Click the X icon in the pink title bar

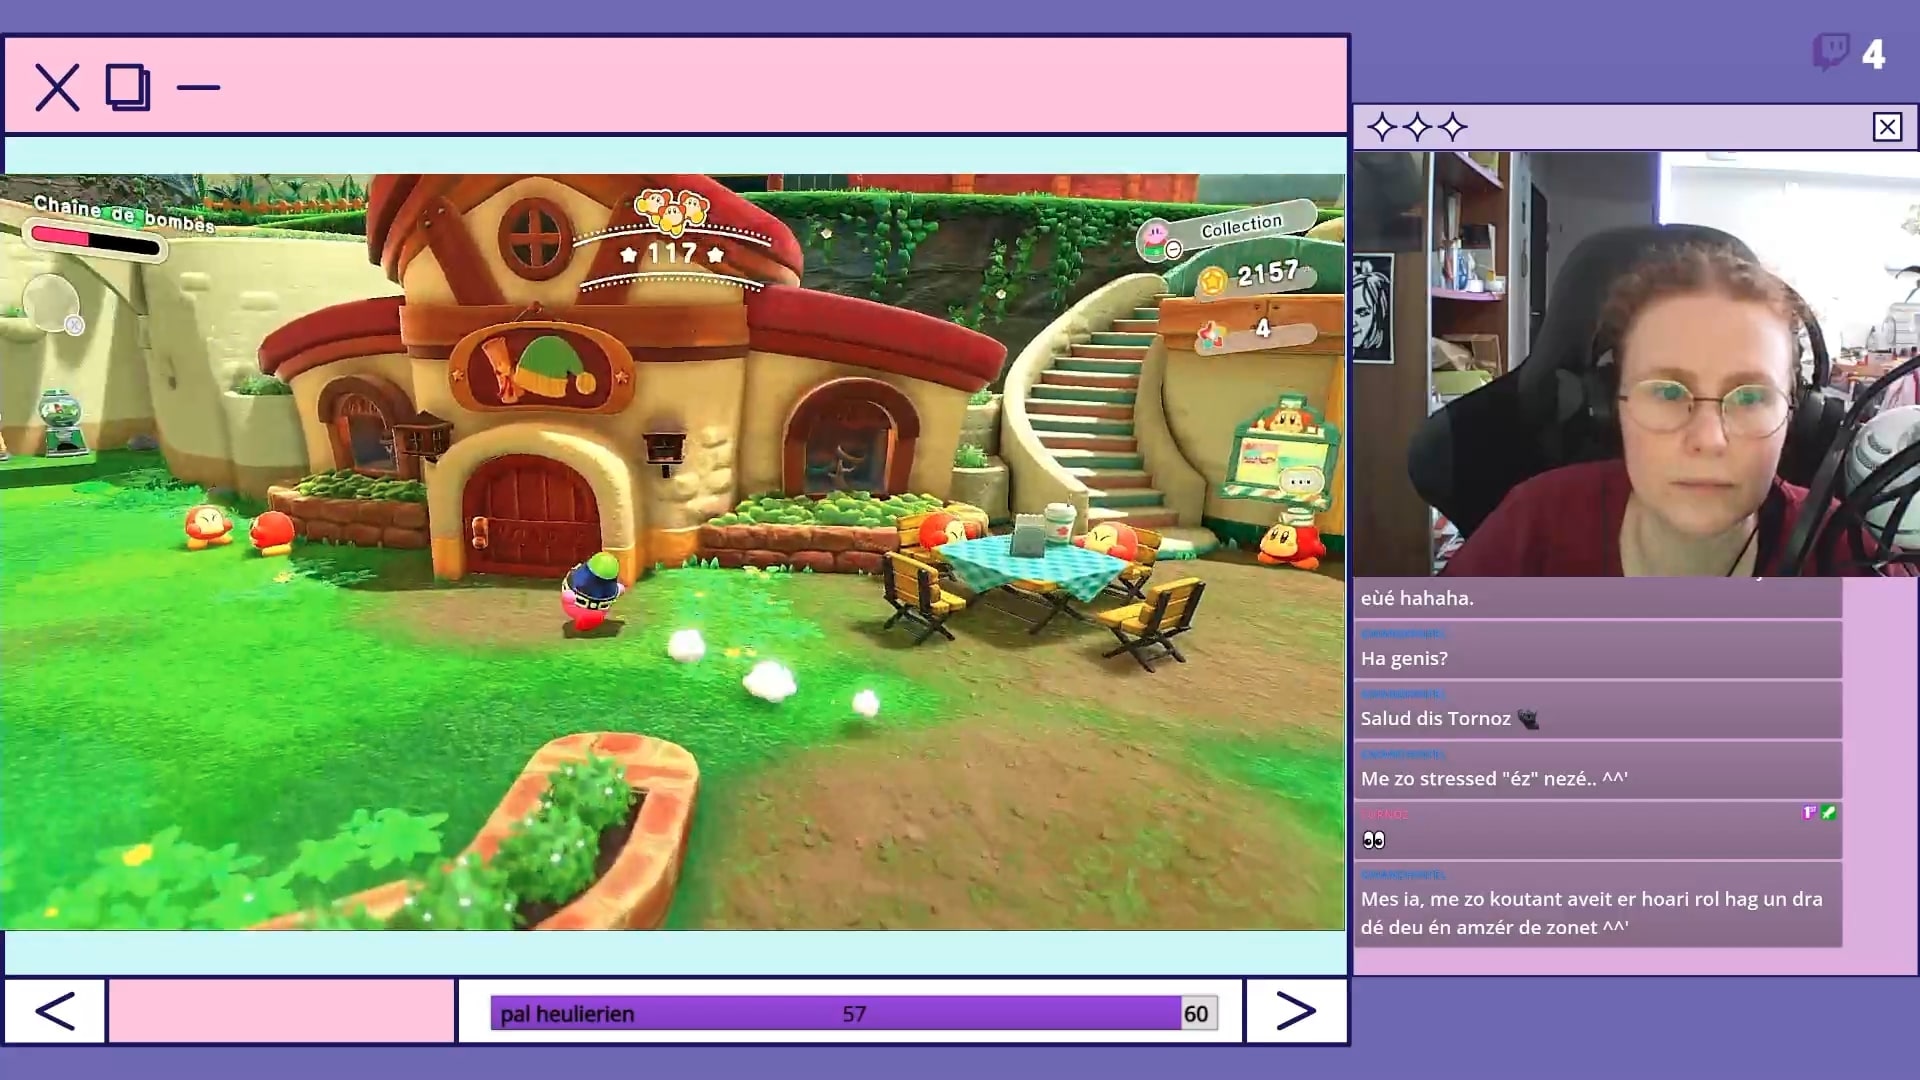57,87
